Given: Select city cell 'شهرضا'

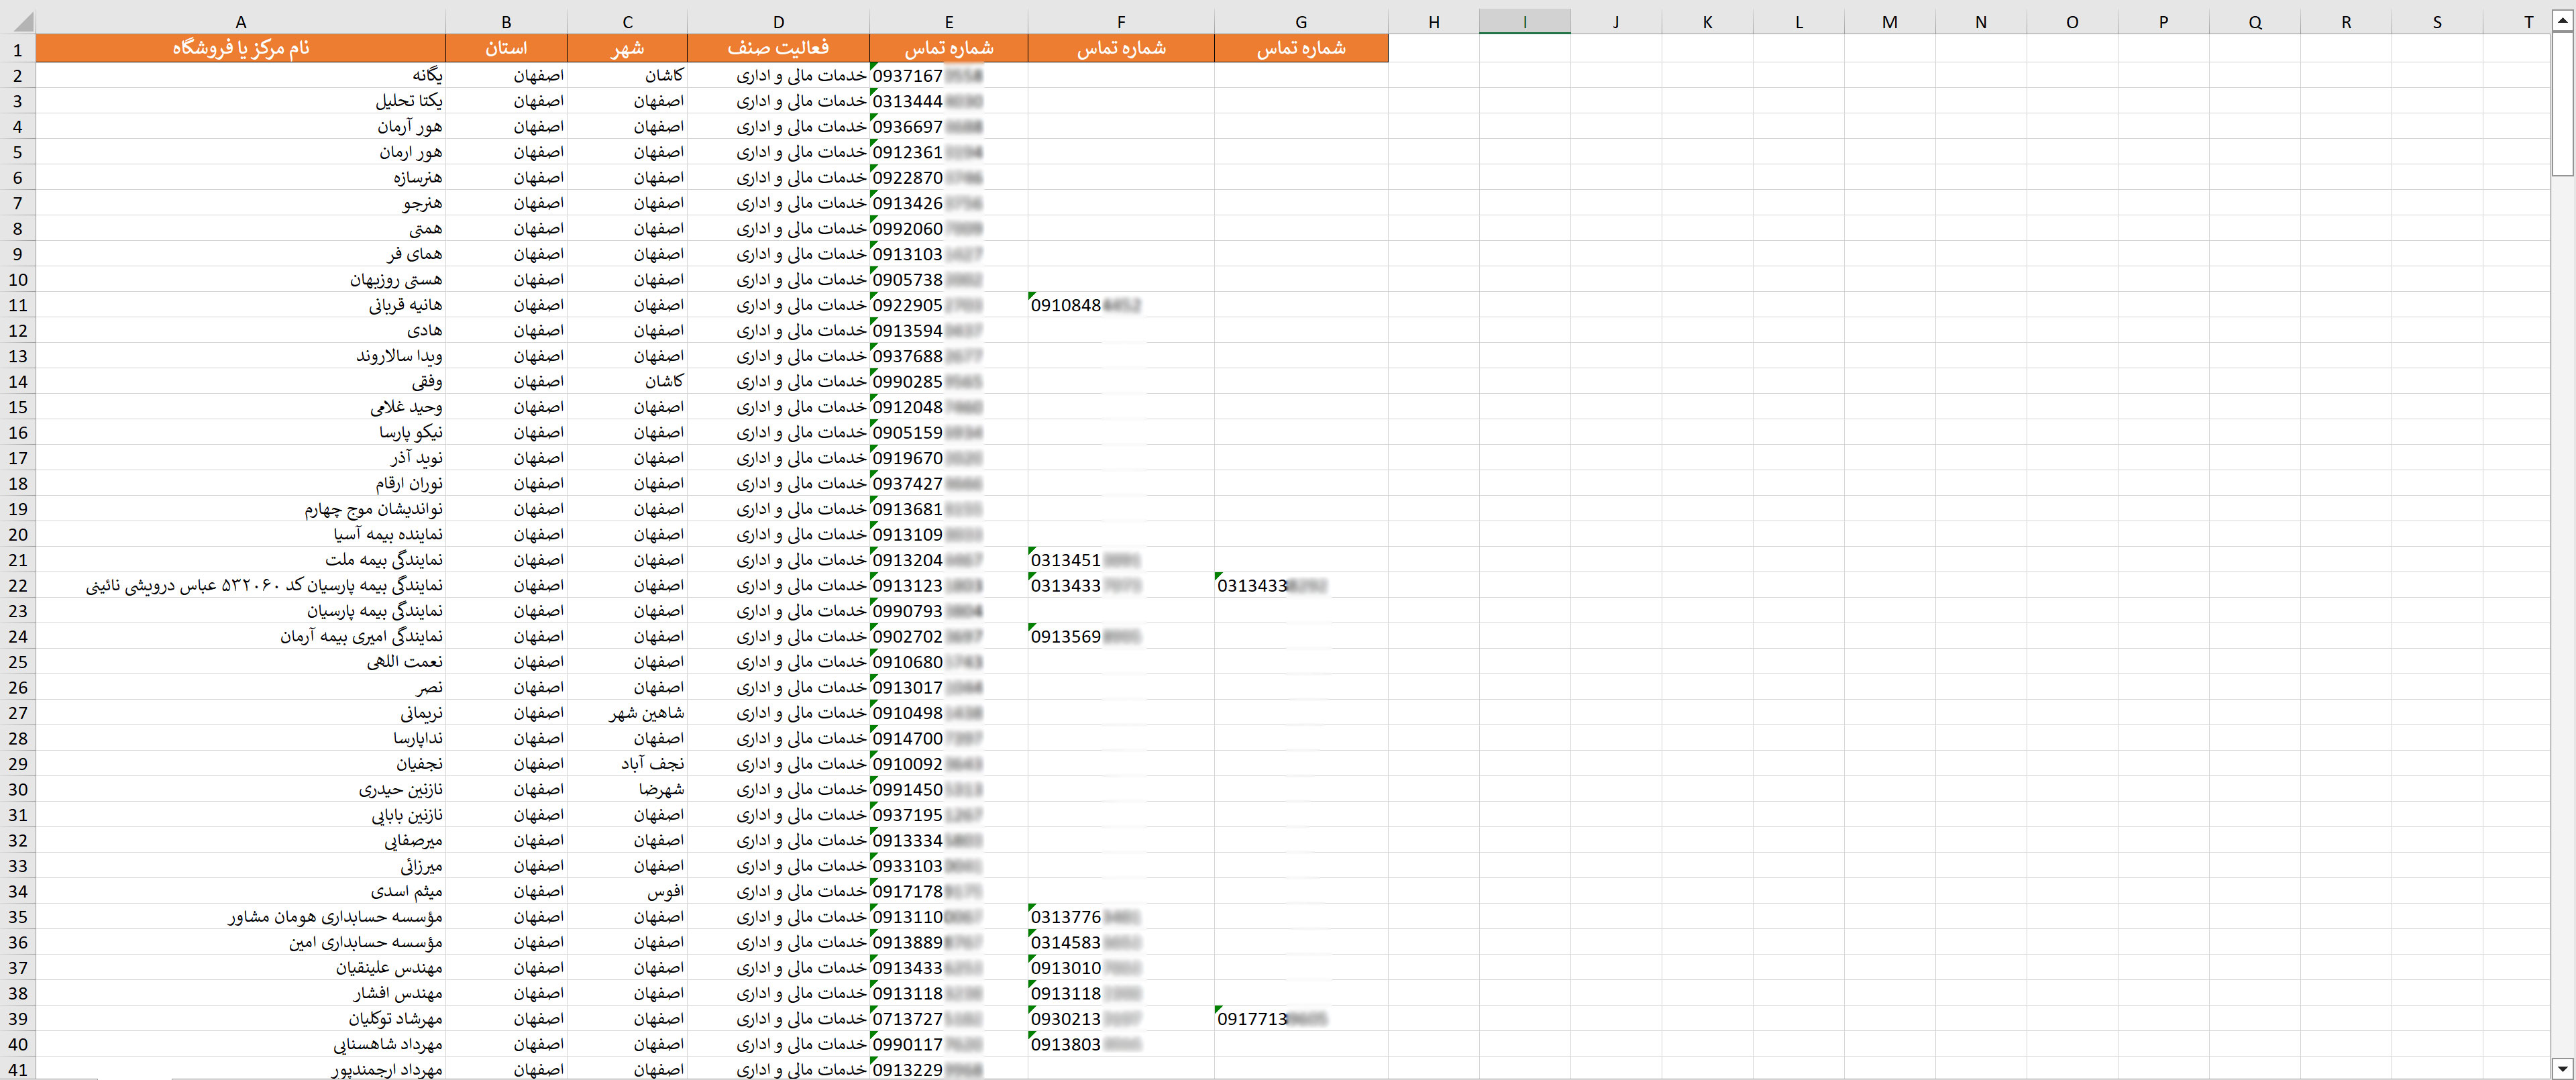Looking at the screenshot, I should [627, 789].
